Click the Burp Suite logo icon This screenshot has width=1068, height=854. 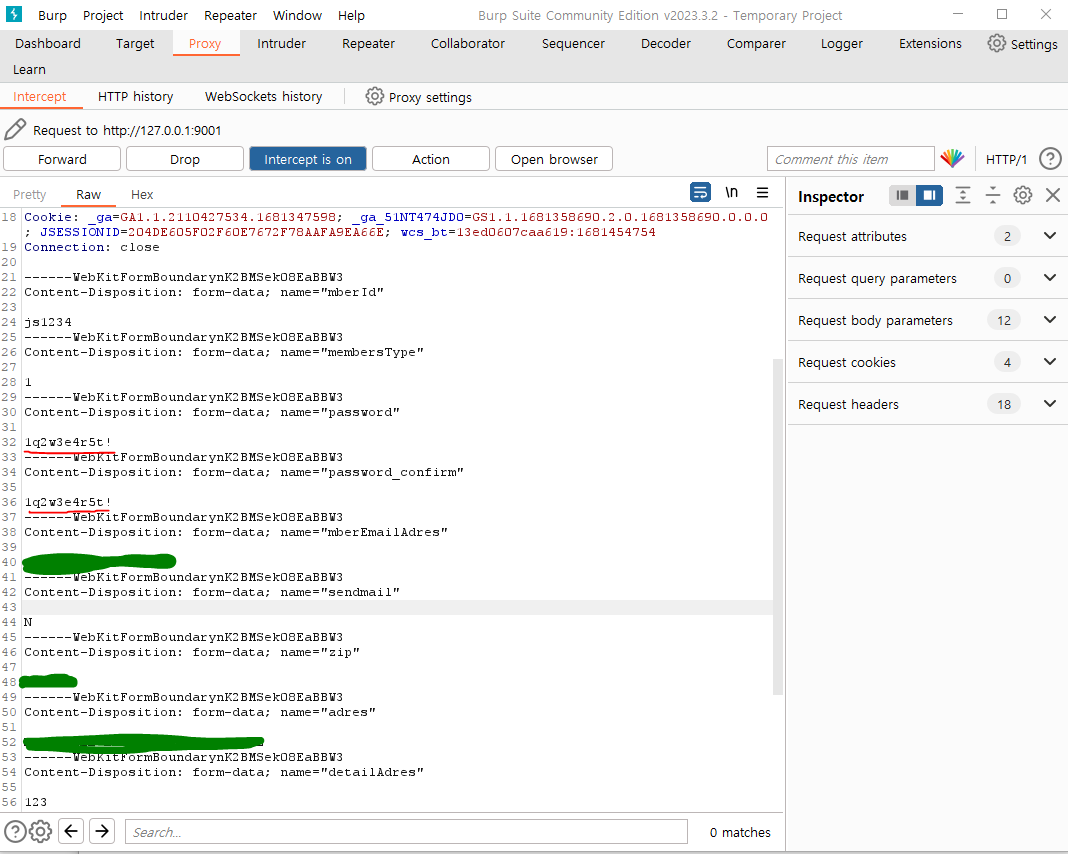[x=14, y=14]
